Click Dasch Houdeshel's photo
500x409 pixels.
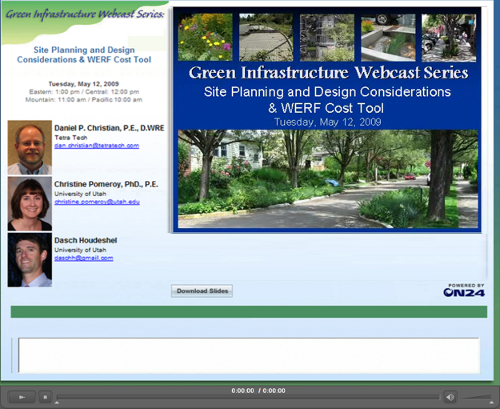30,260
